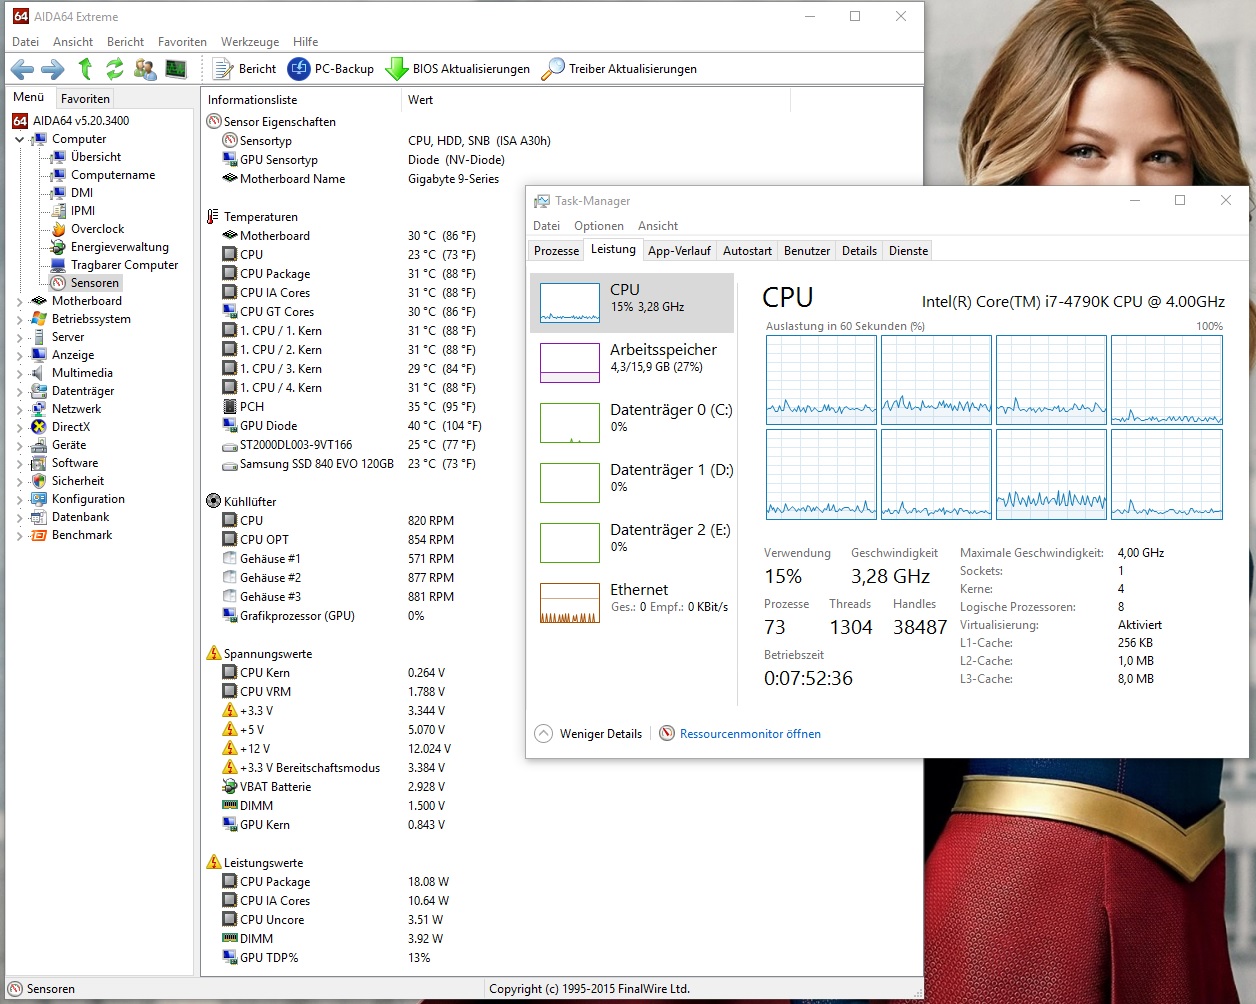Select Arbeitsspeicher in Task-Manager sidebar
The height and width of the screenshot is (1004, 1256).
(632, 363)
